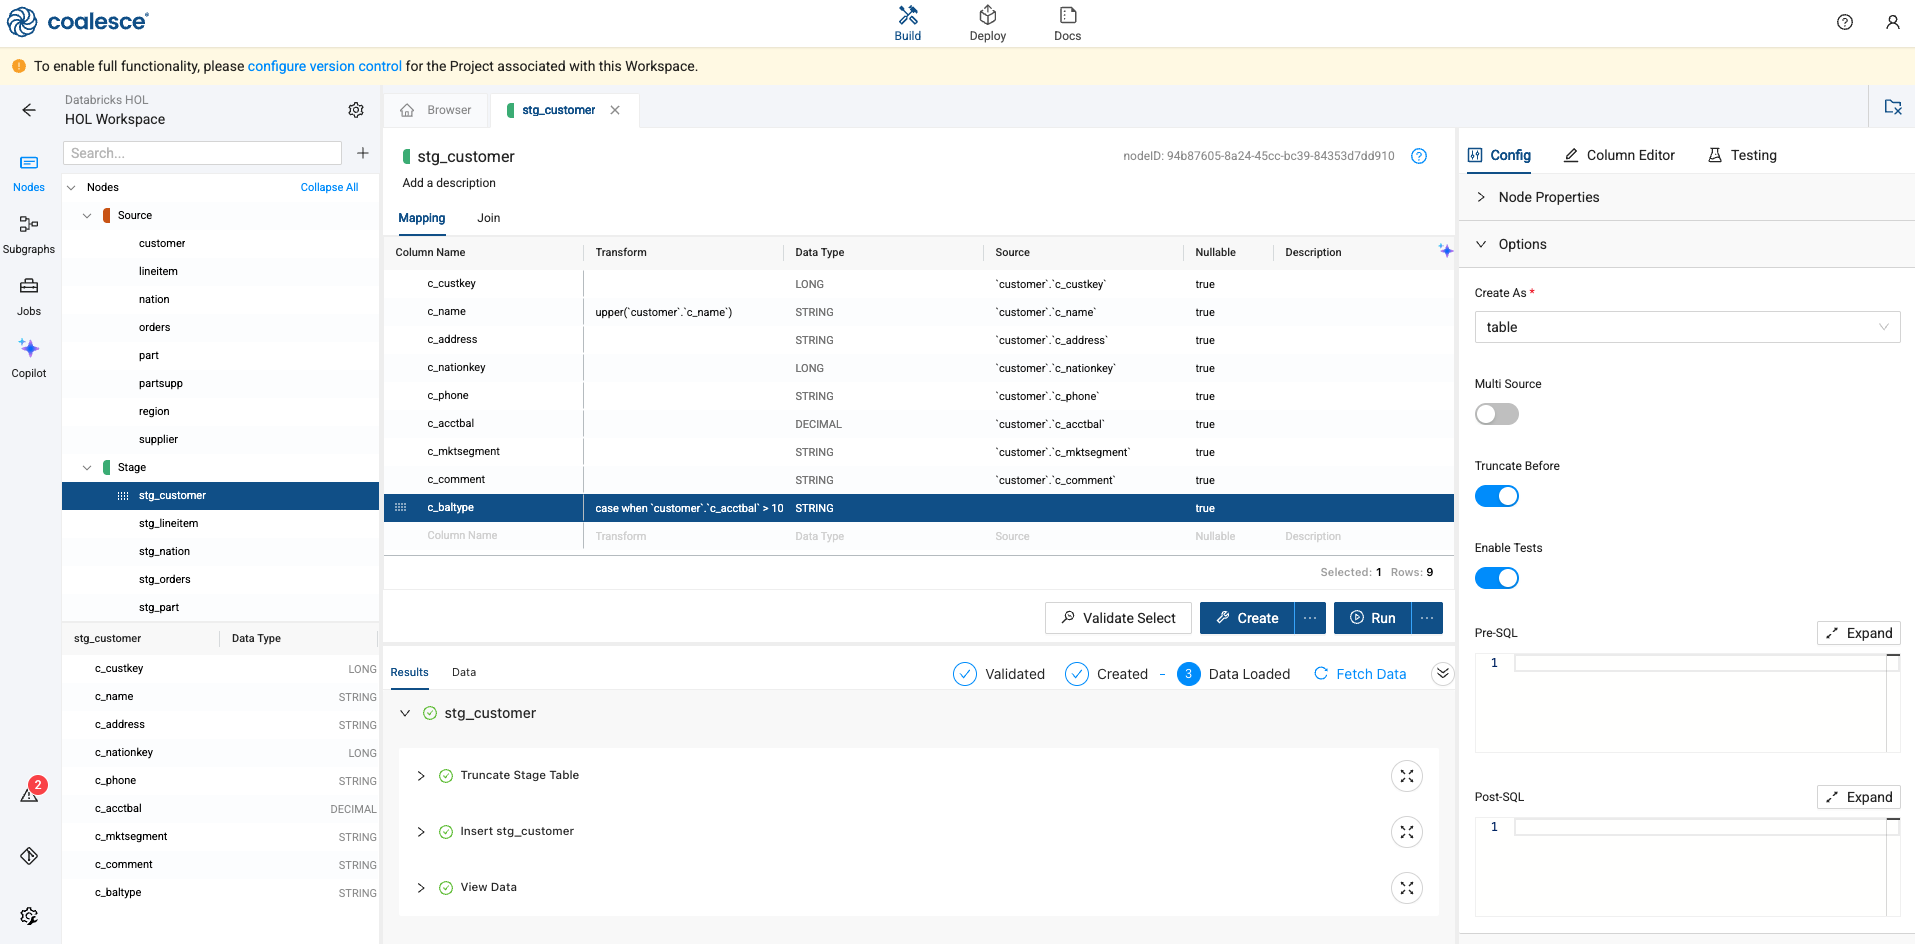Open problems warning icon with badge
The width and height of the screenshot is (1915, 944).
pos(31,793)
